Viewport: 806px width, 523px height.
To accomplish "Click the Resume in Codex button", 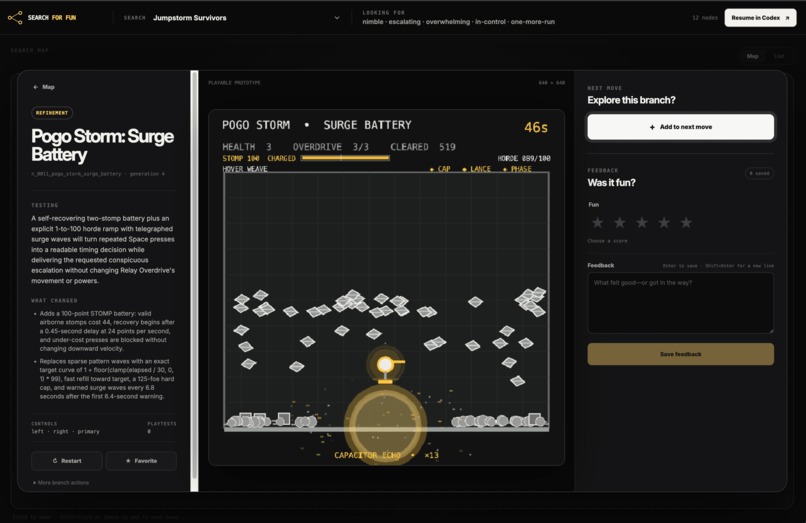I will click(760, 17).
